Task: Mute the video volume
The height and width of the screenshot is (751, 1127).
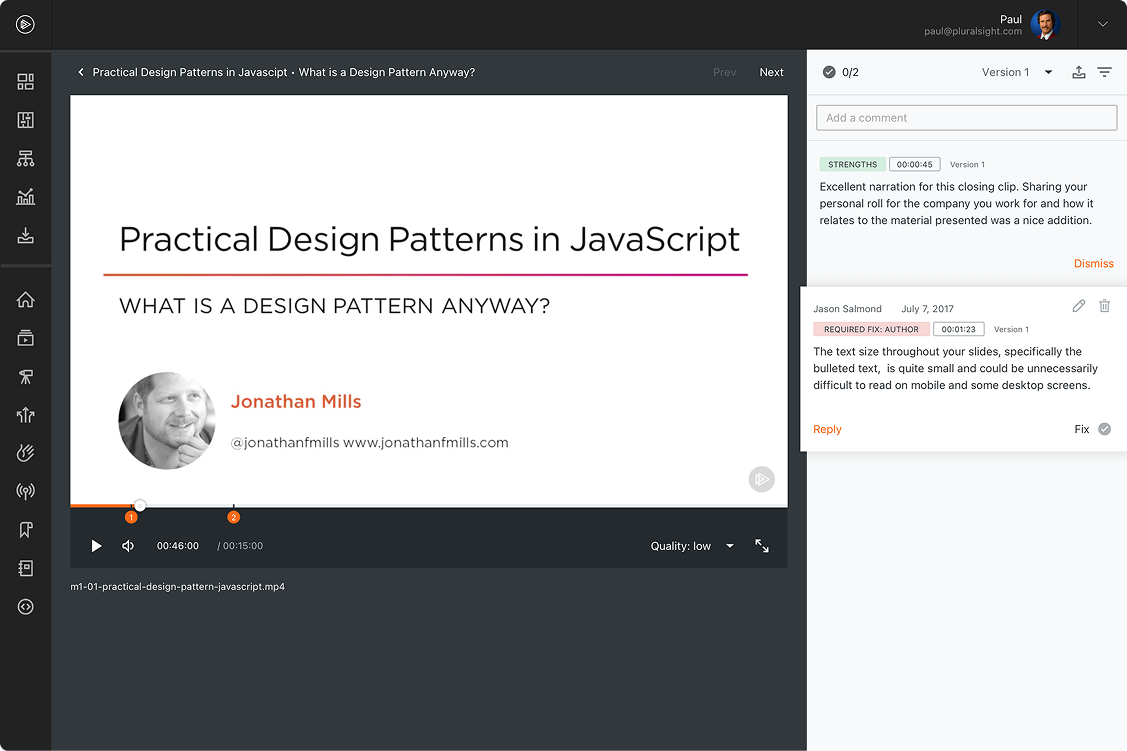Action: [x=128, y=546]
